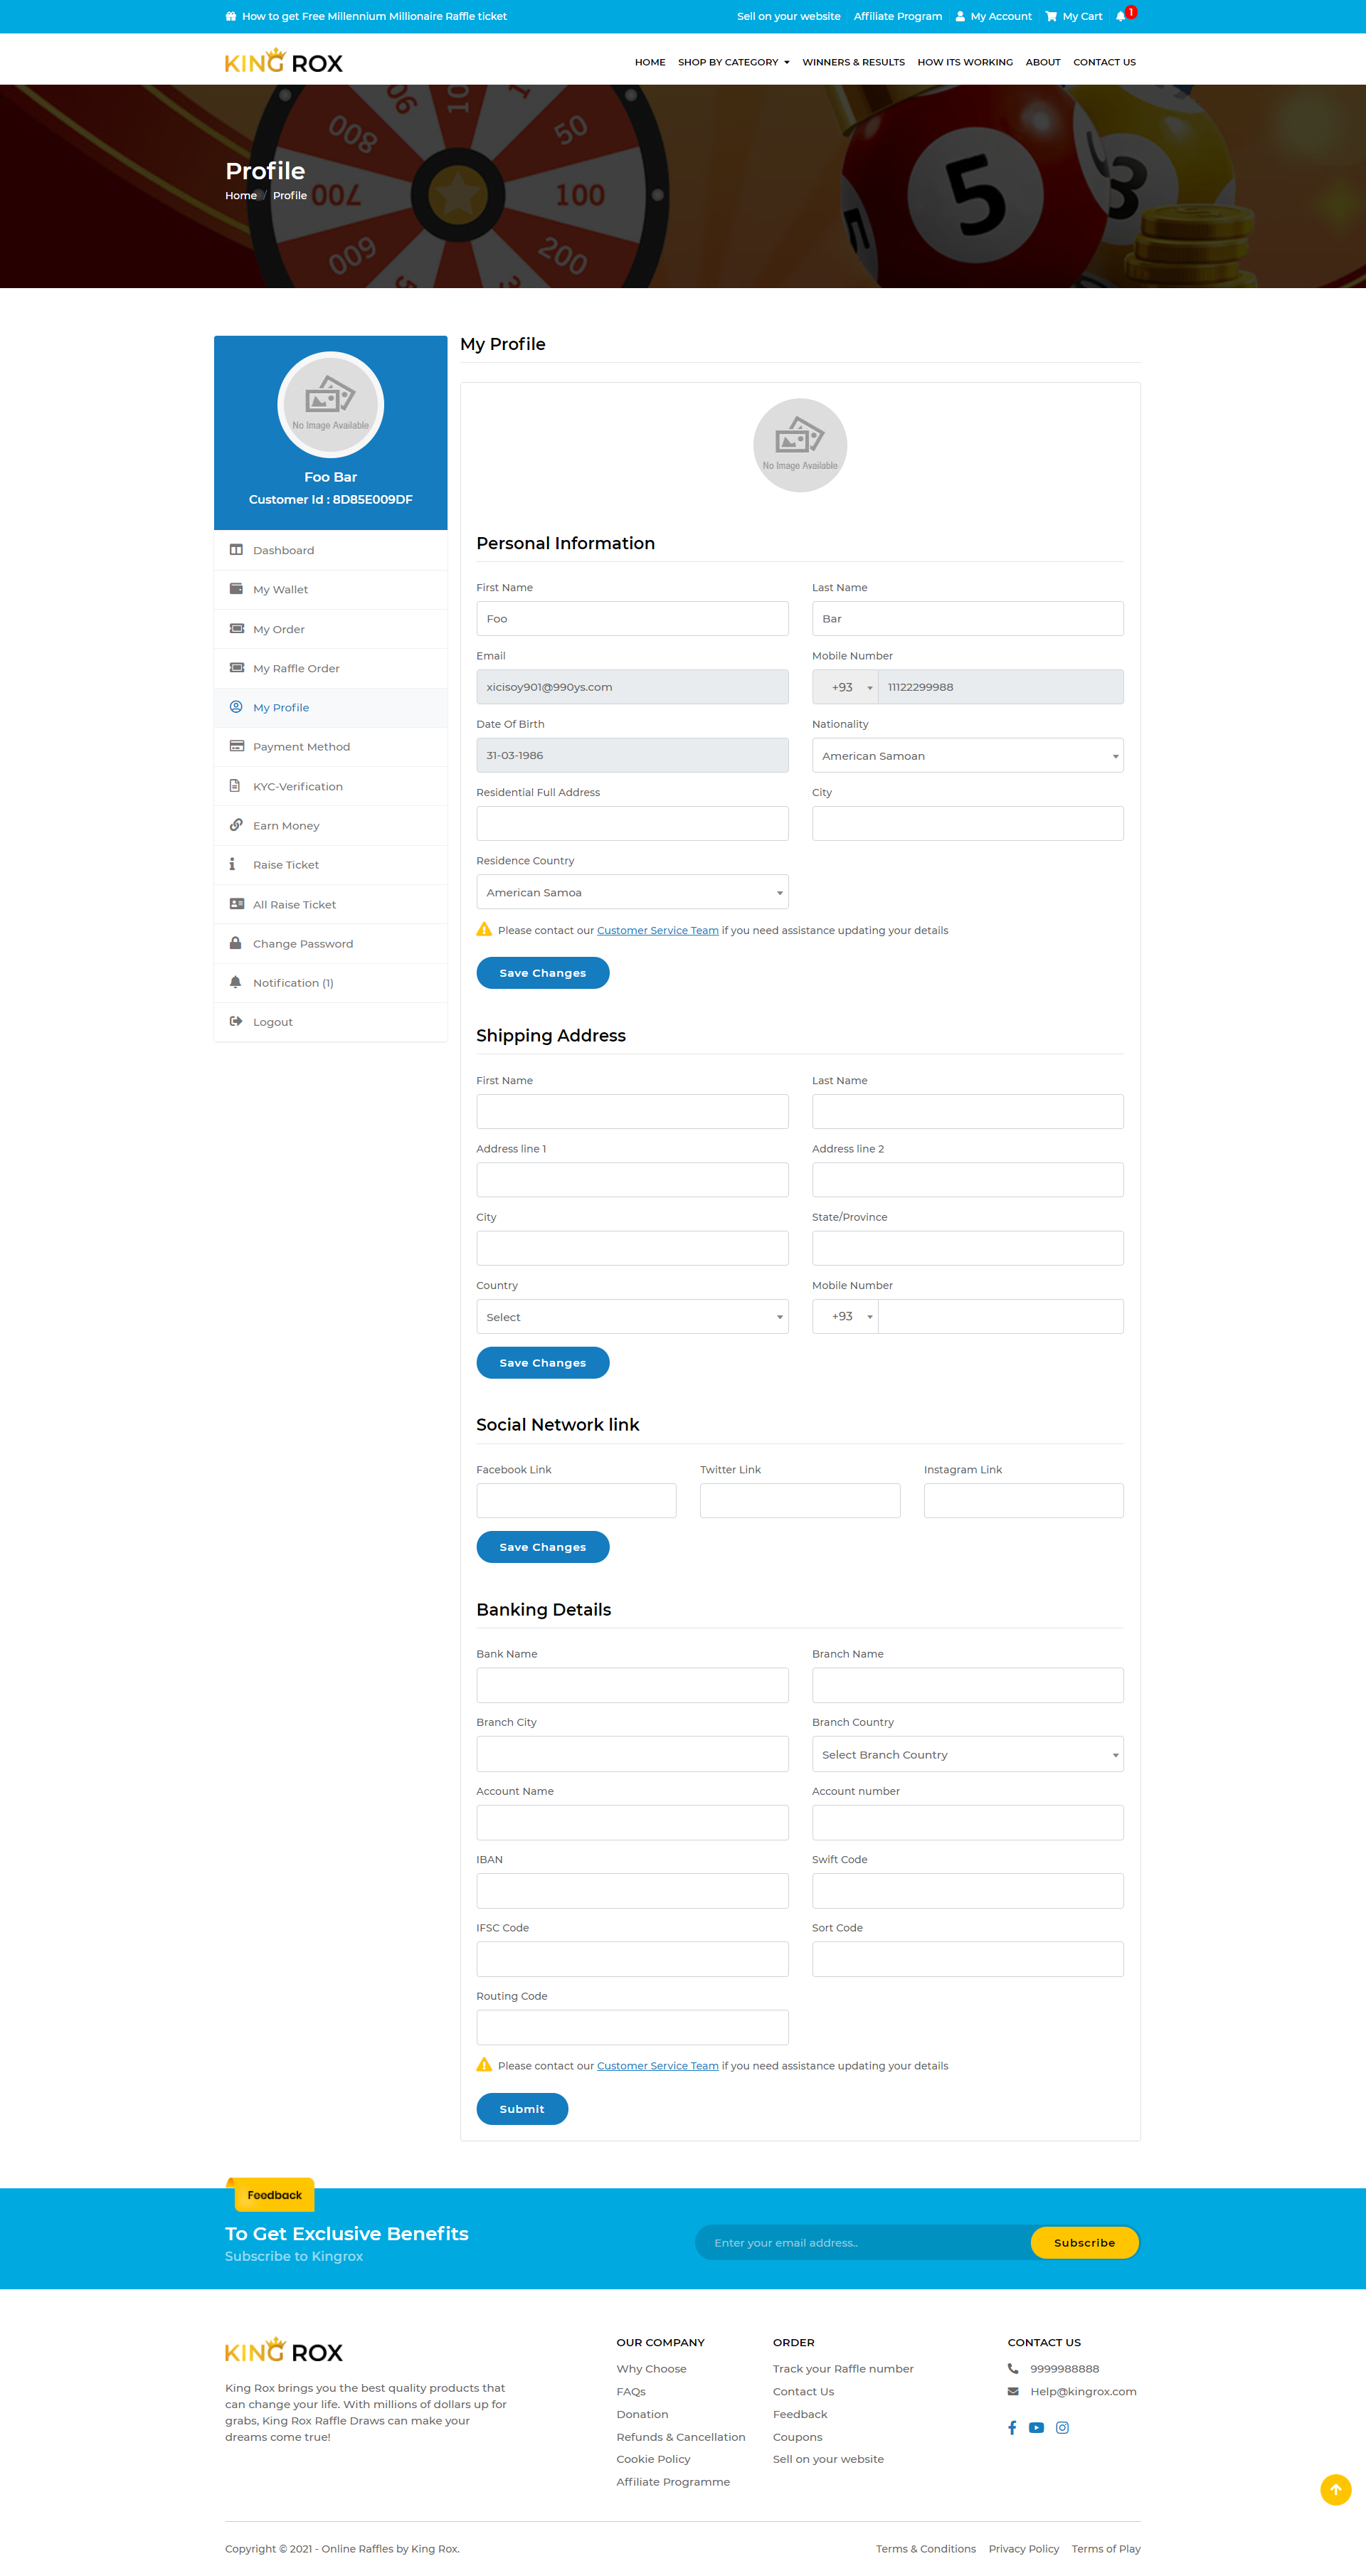The height and width of the screenshot is (2576, 1366).
Task: Open Track your Raffle number link
Action: (843, 2369)
